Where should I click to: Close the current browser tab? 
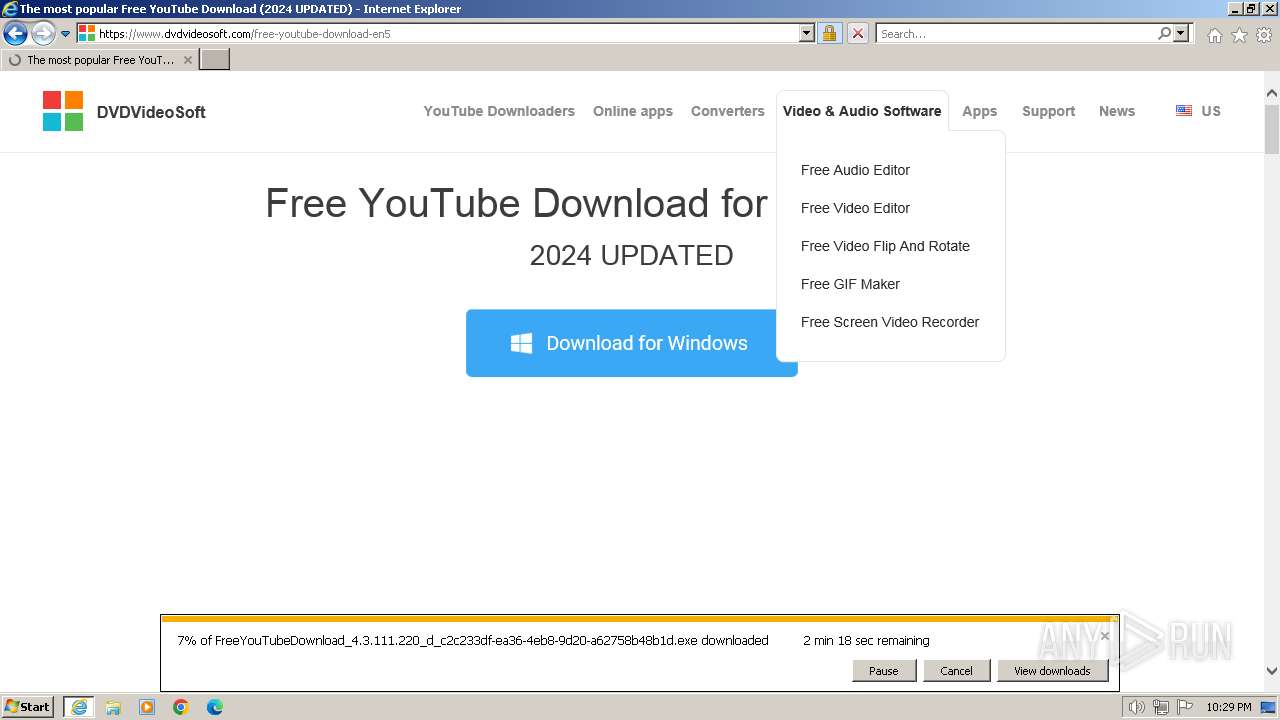tap(187, 60)
